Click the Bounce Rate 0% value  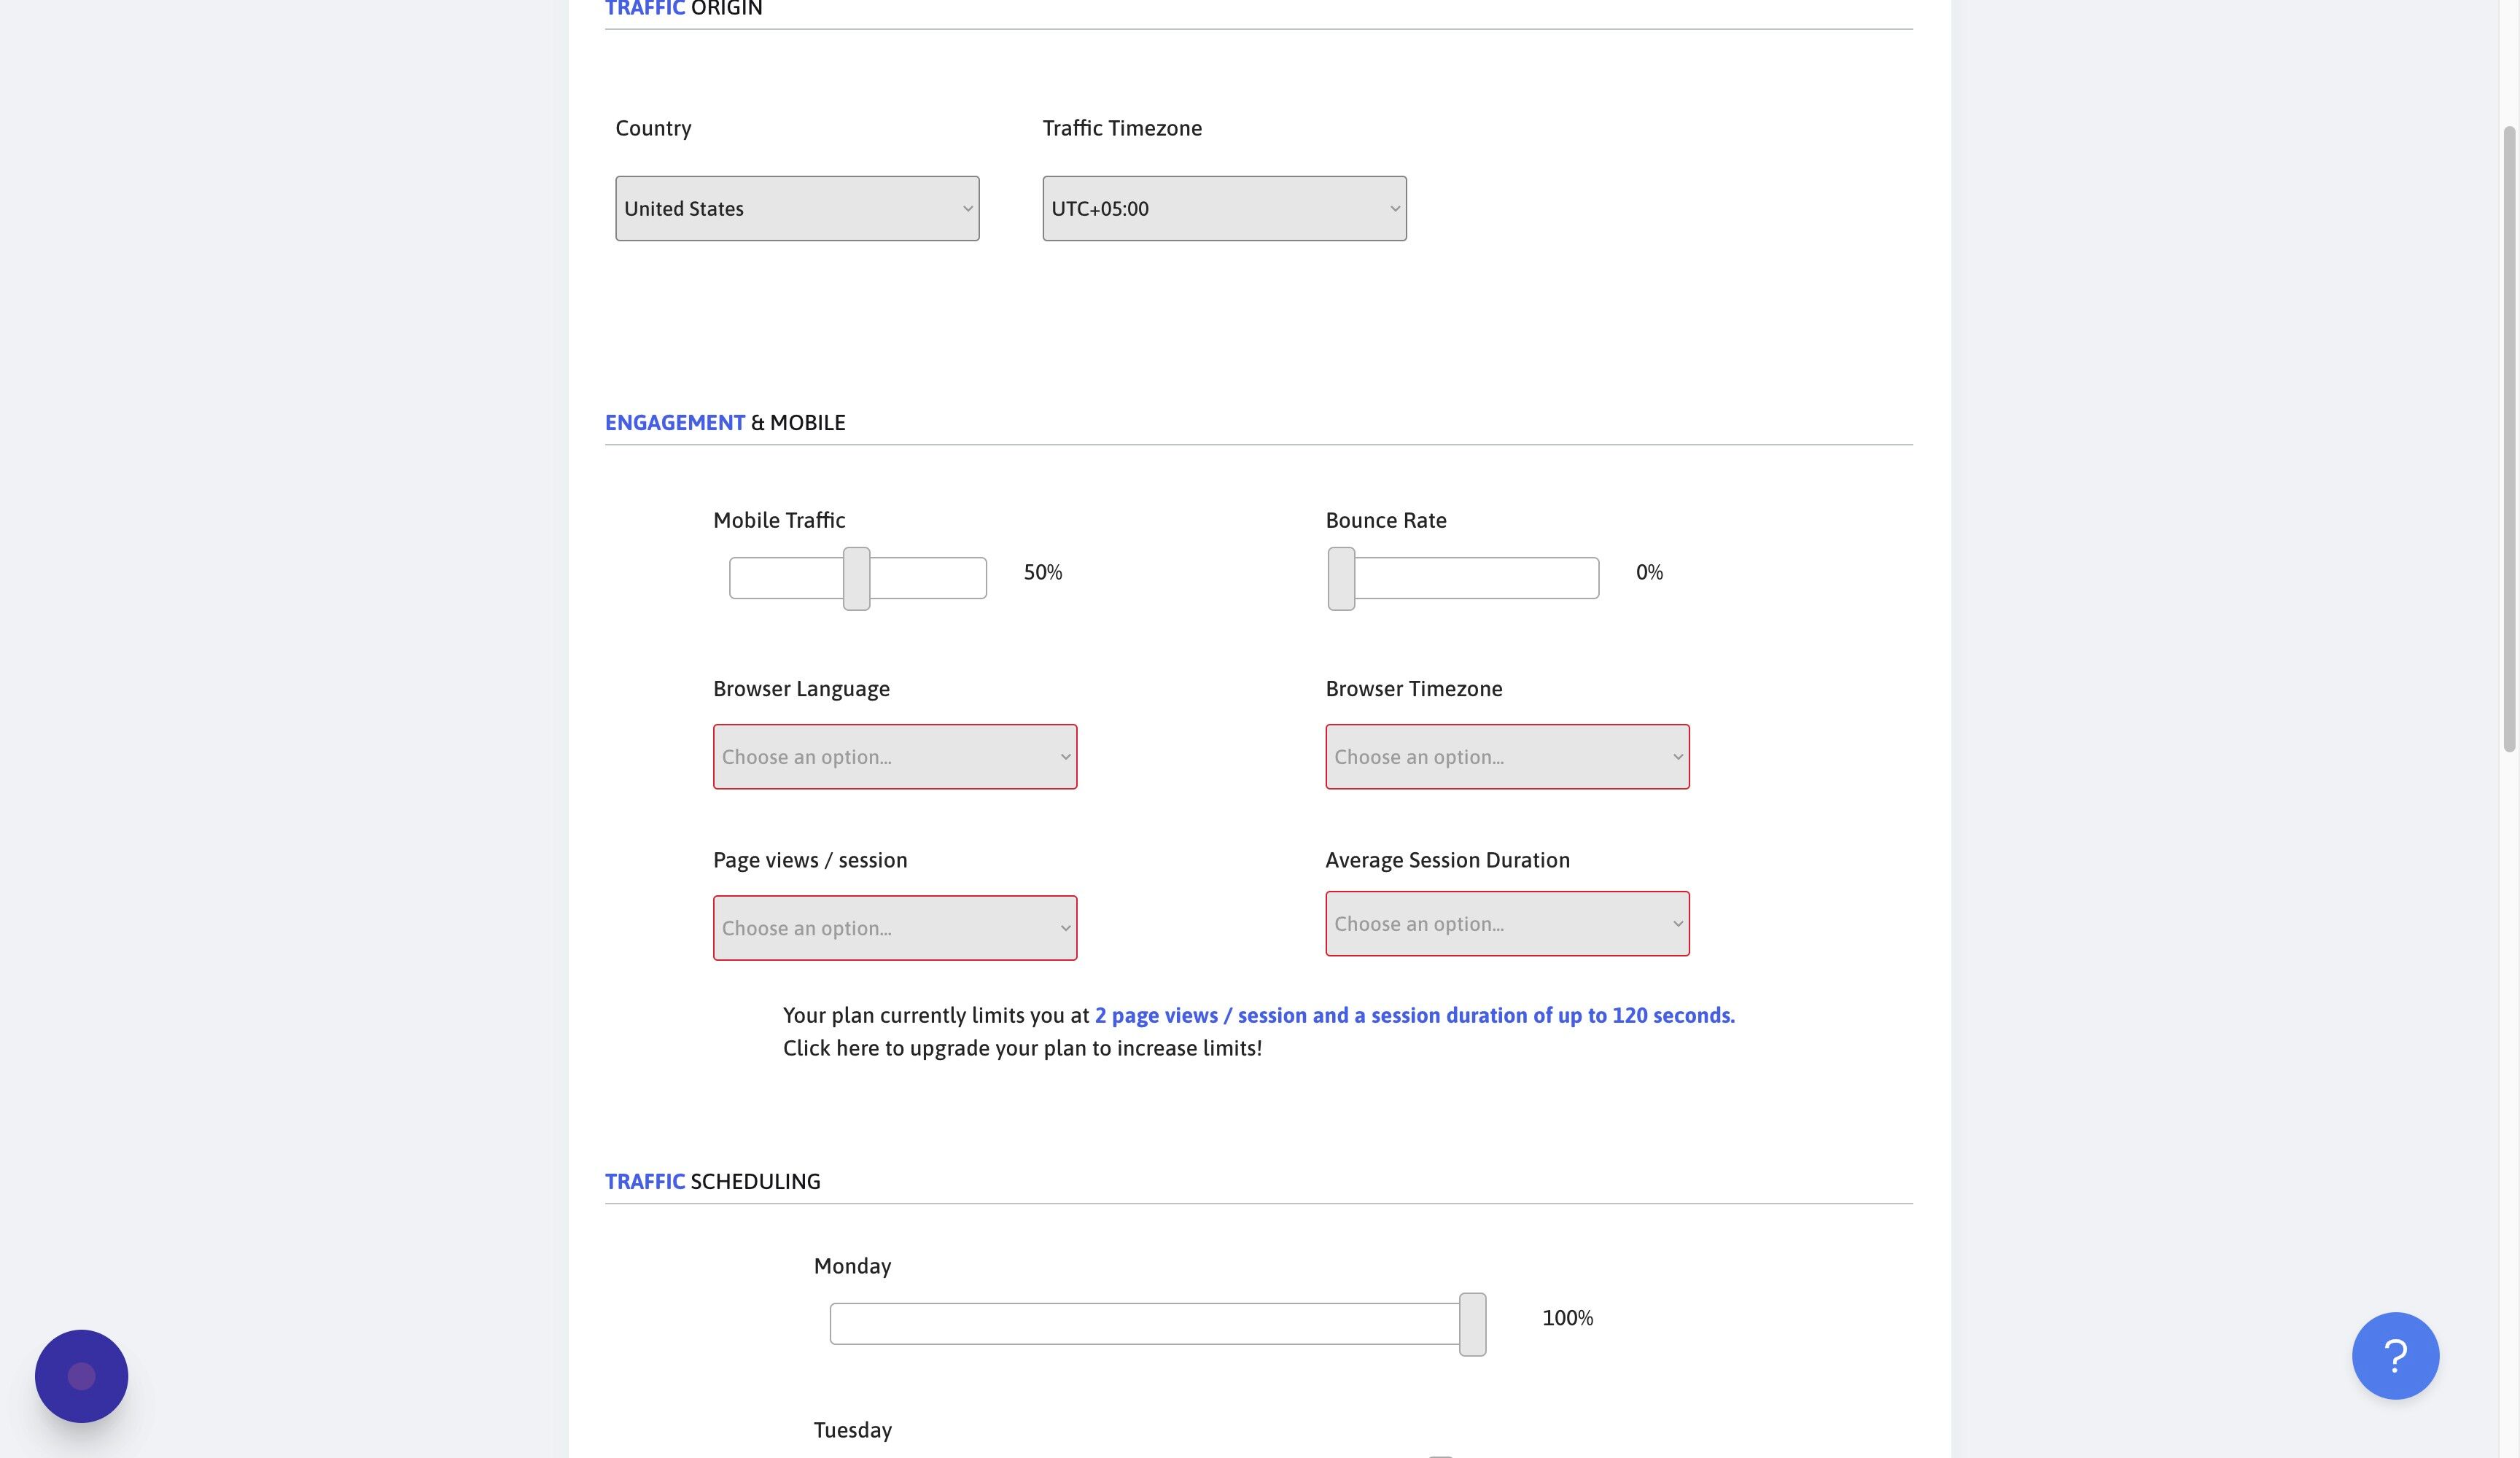coord(1649,572)
